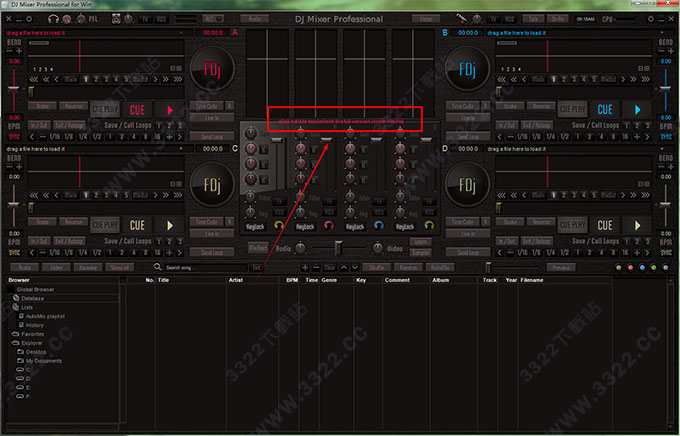Click the headphones icon in the top toolbar
Image resolution: width=680 pixels, height=436 pixels.
tap(53, 19)
